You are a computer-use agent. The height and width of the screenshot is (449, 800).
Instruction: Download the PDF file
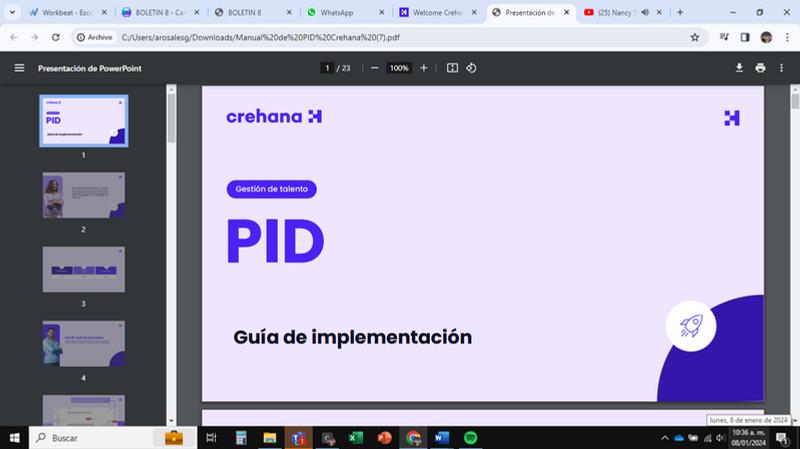click(739, 68)
